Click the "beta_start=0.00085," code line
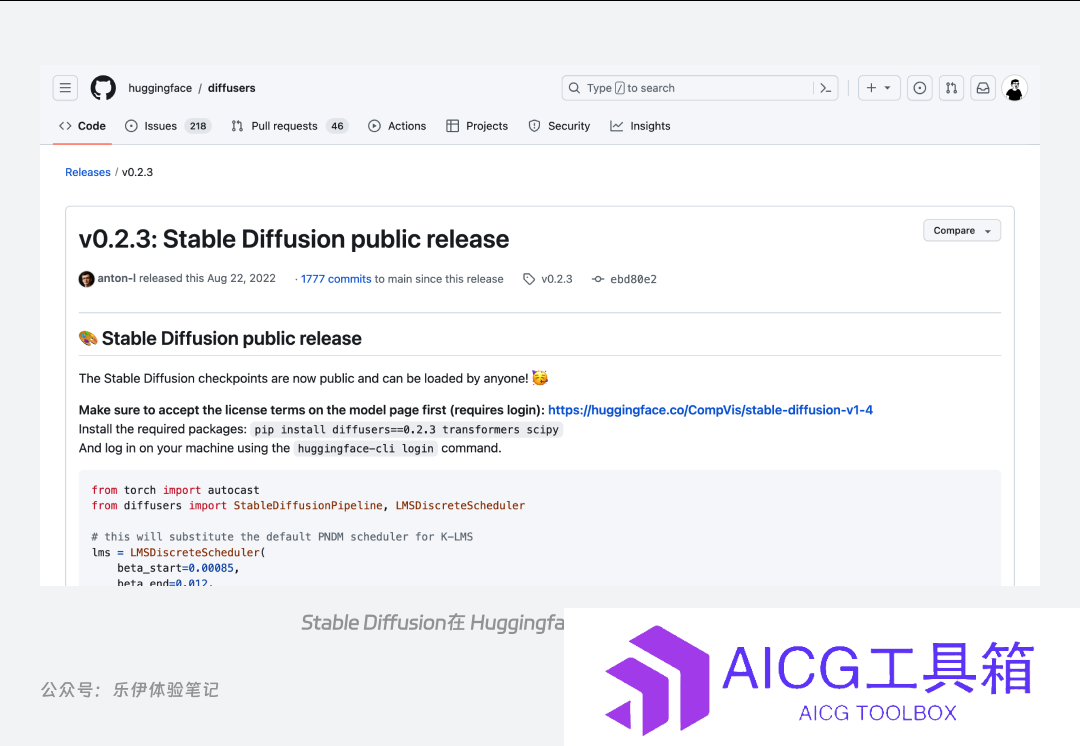 click(x=178, y=568)
